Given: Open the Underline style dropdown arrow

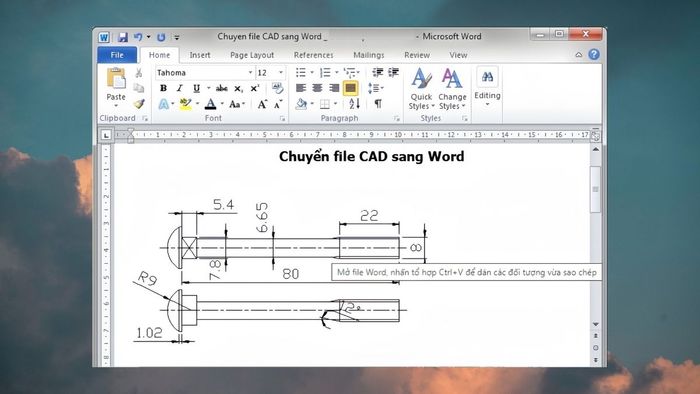Looking at the screenshot, I should pyautogui.click(x=208, y=88).
